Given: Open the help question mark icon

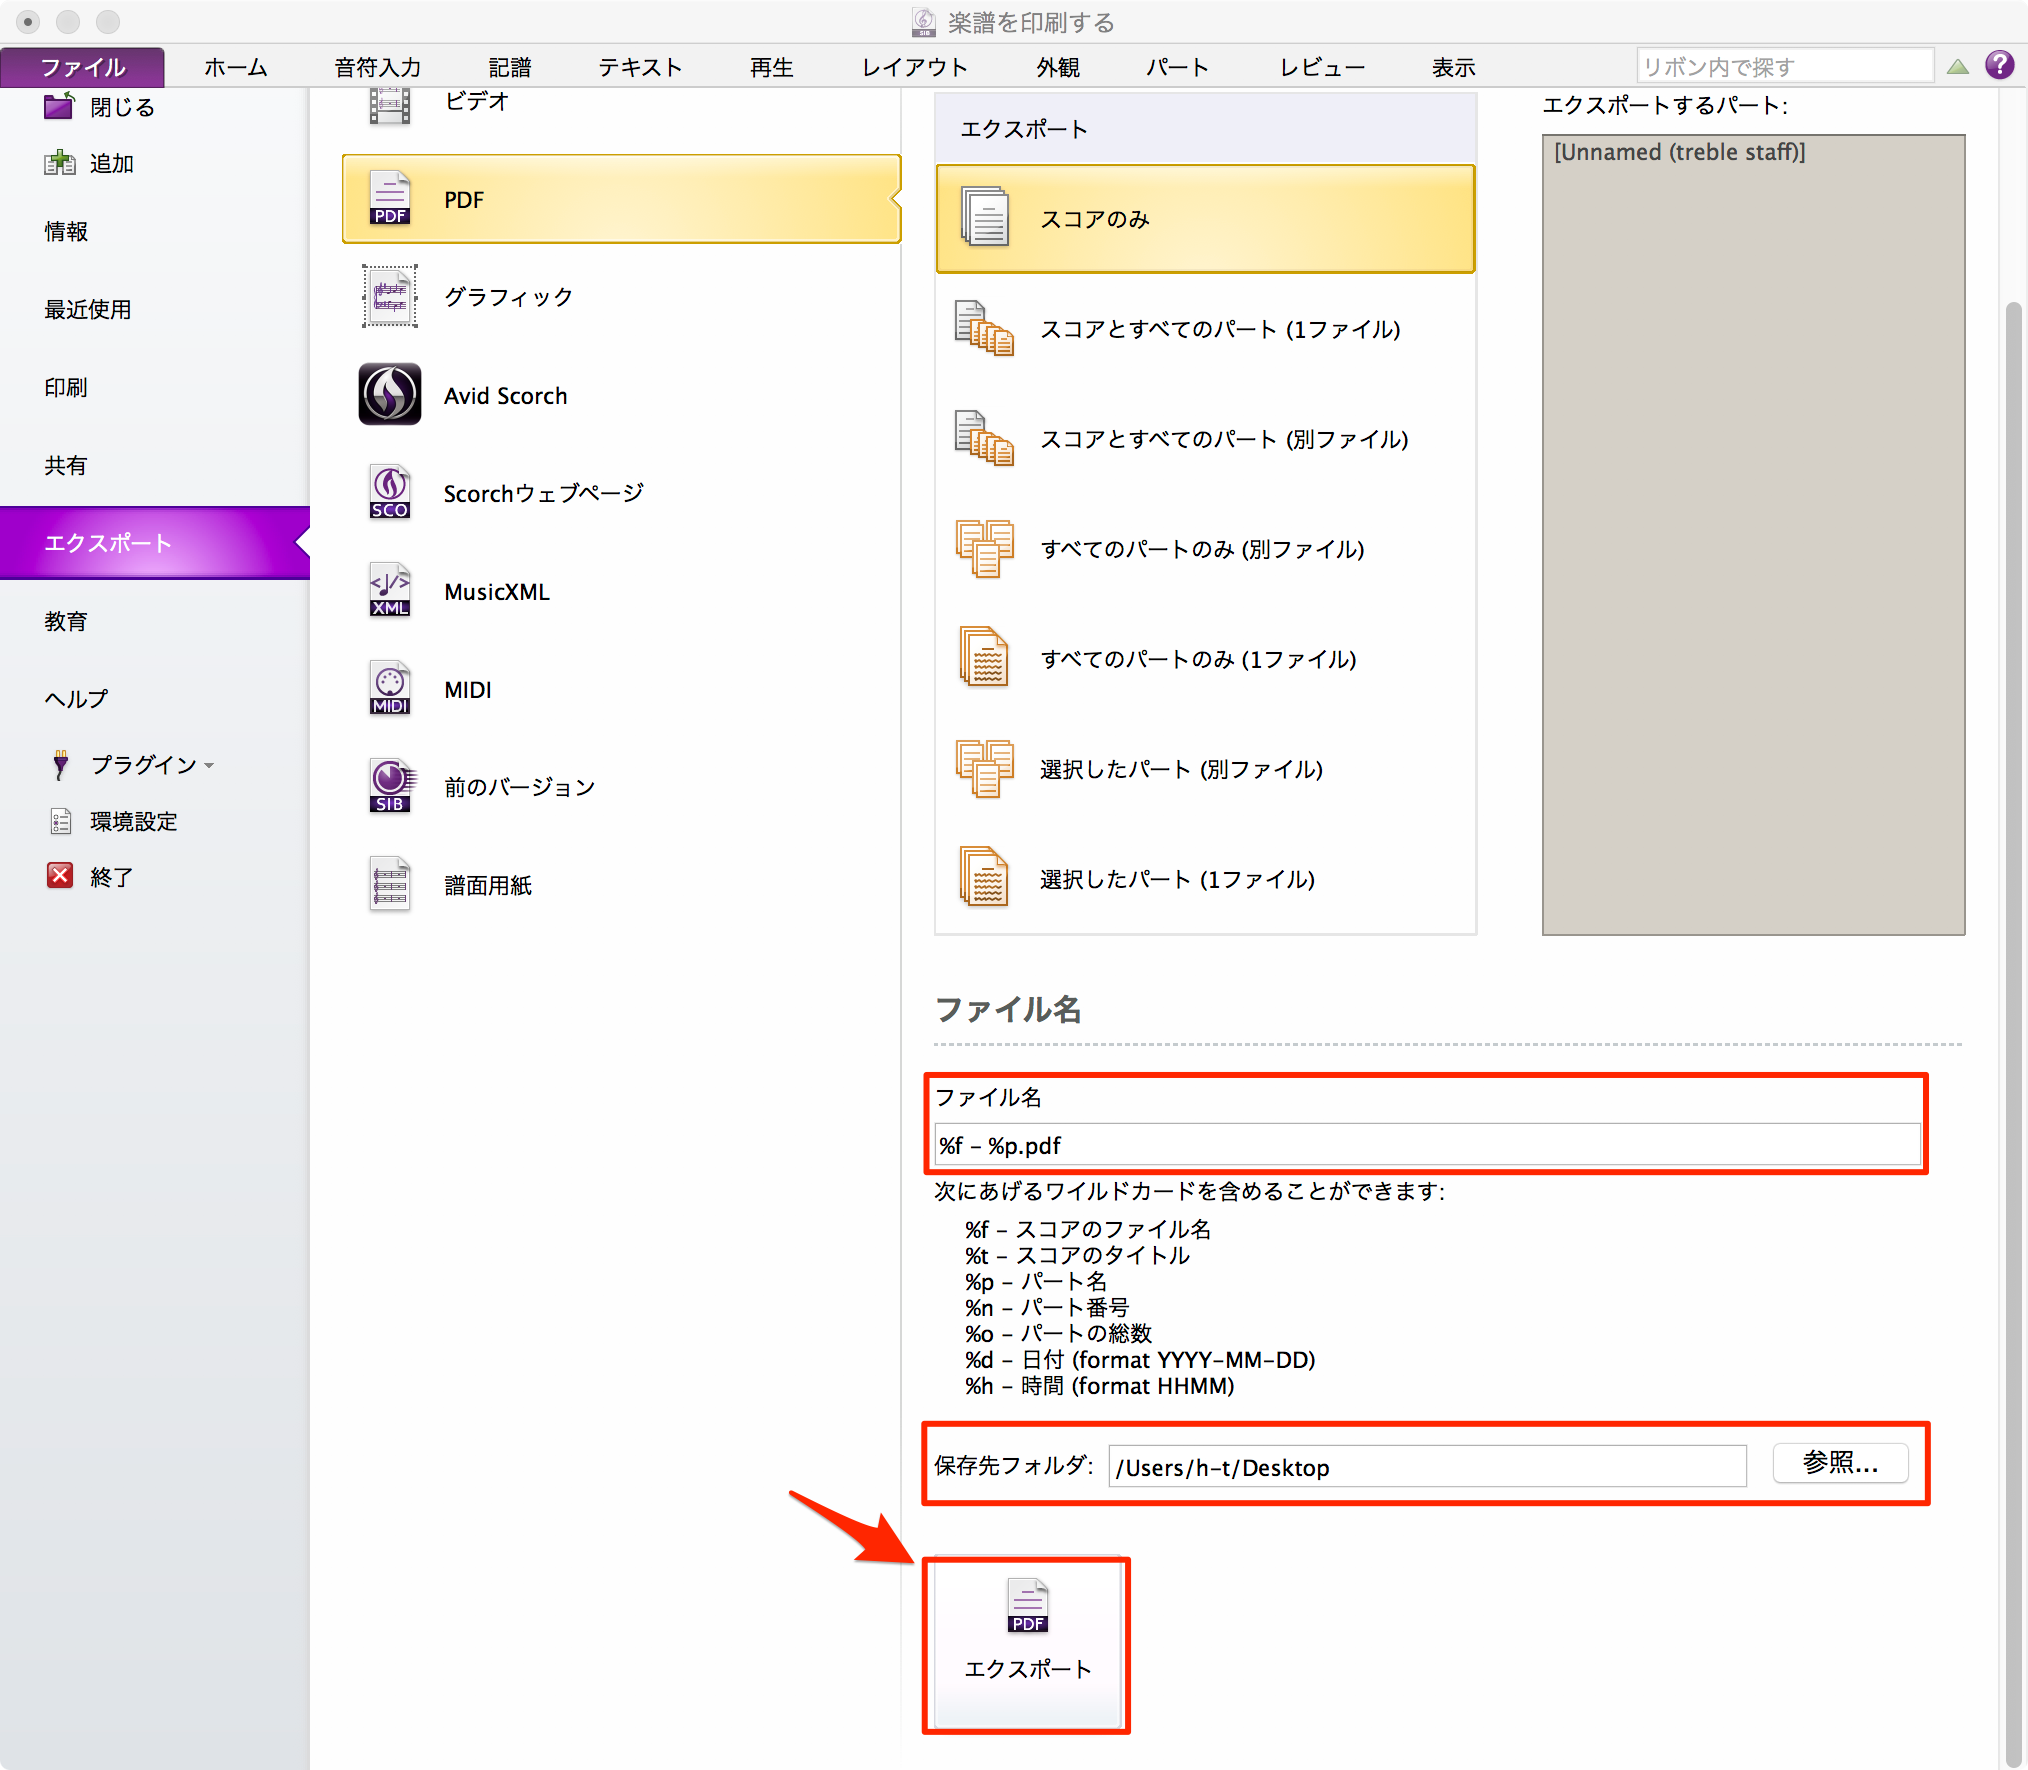Looking at the screenshot, I should point(1999,65).
